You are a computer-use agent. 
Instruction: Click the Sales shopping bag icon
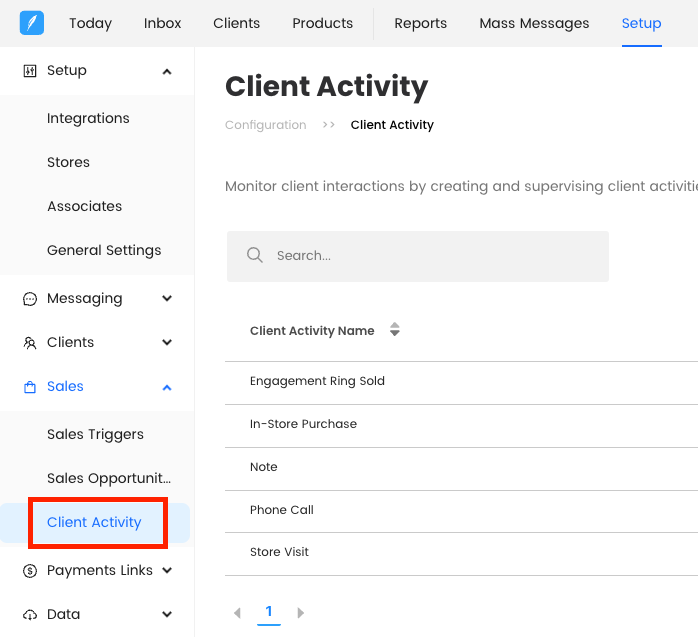pyautogui.click(x=30, y=387)
